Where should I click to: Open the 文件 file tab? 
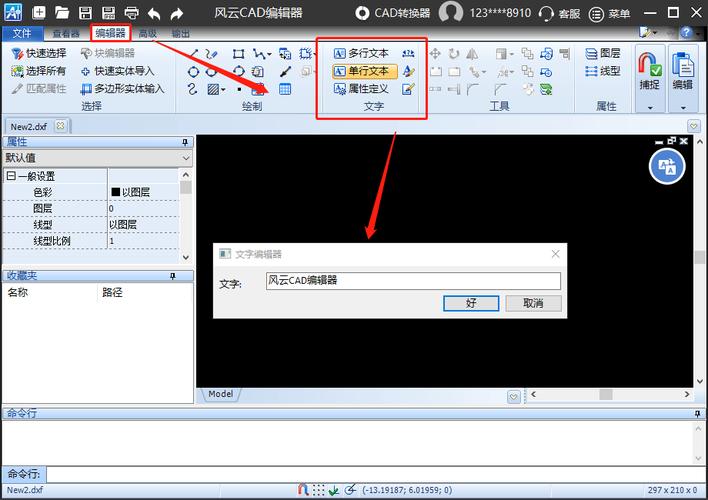tap(22, 33)
